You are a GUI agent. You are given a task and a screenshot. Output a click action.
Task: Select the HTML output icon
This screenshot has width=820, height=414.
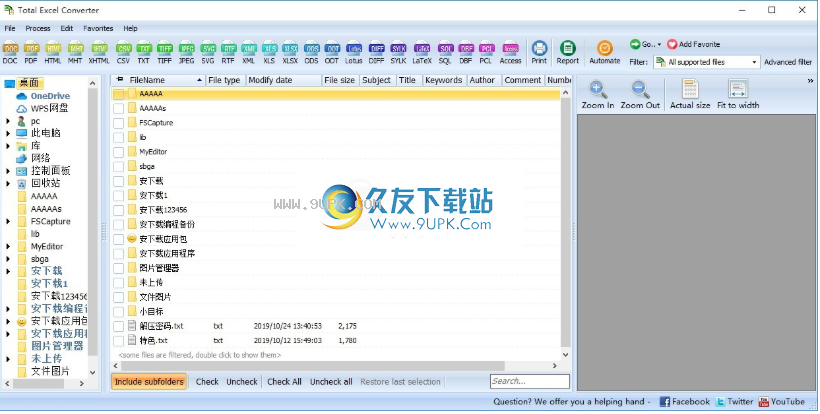pos(53,52)
